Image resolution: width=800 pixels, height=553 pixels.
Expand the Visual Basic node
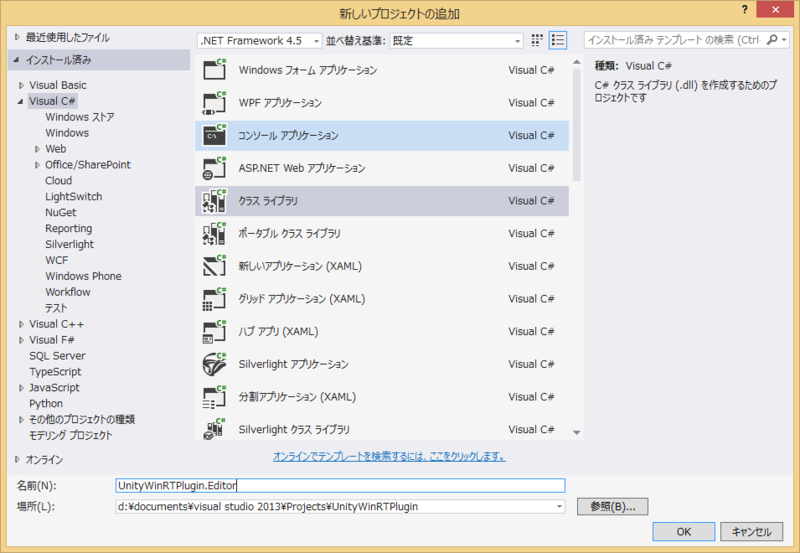point(21,85)
